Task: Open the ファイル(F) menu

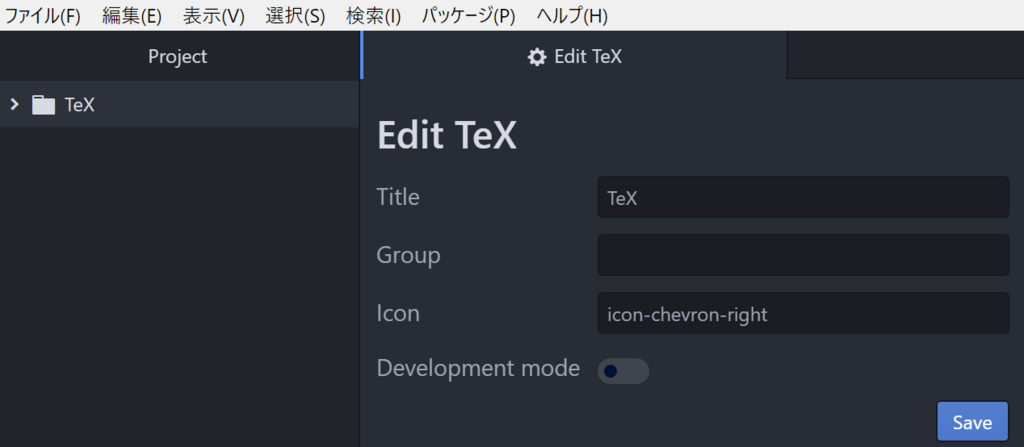Action: click(42, 16)
